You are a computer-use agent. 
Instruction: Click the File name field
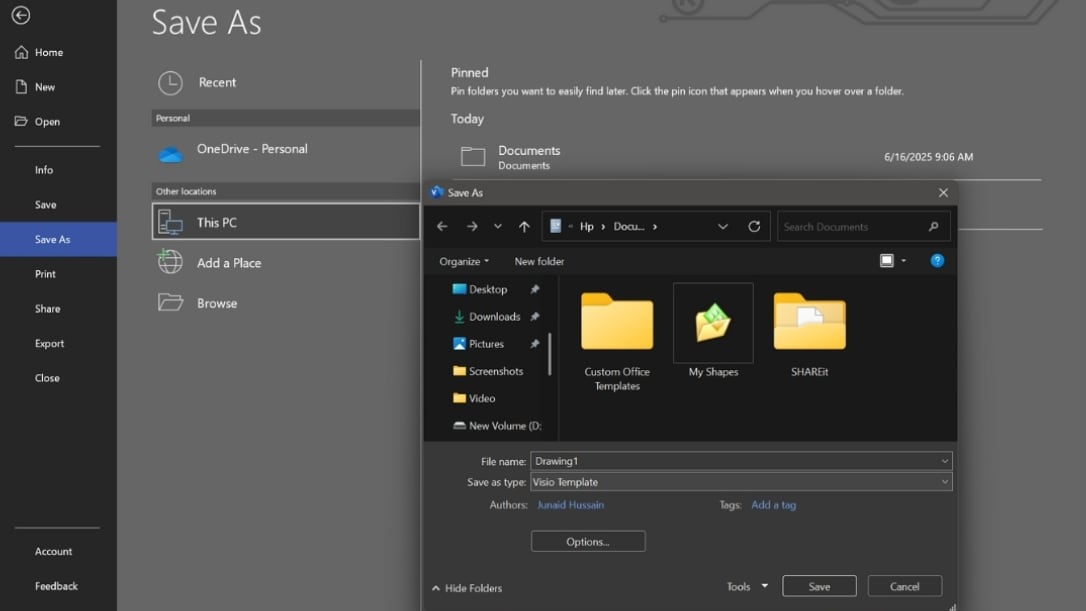pos(741,461)
